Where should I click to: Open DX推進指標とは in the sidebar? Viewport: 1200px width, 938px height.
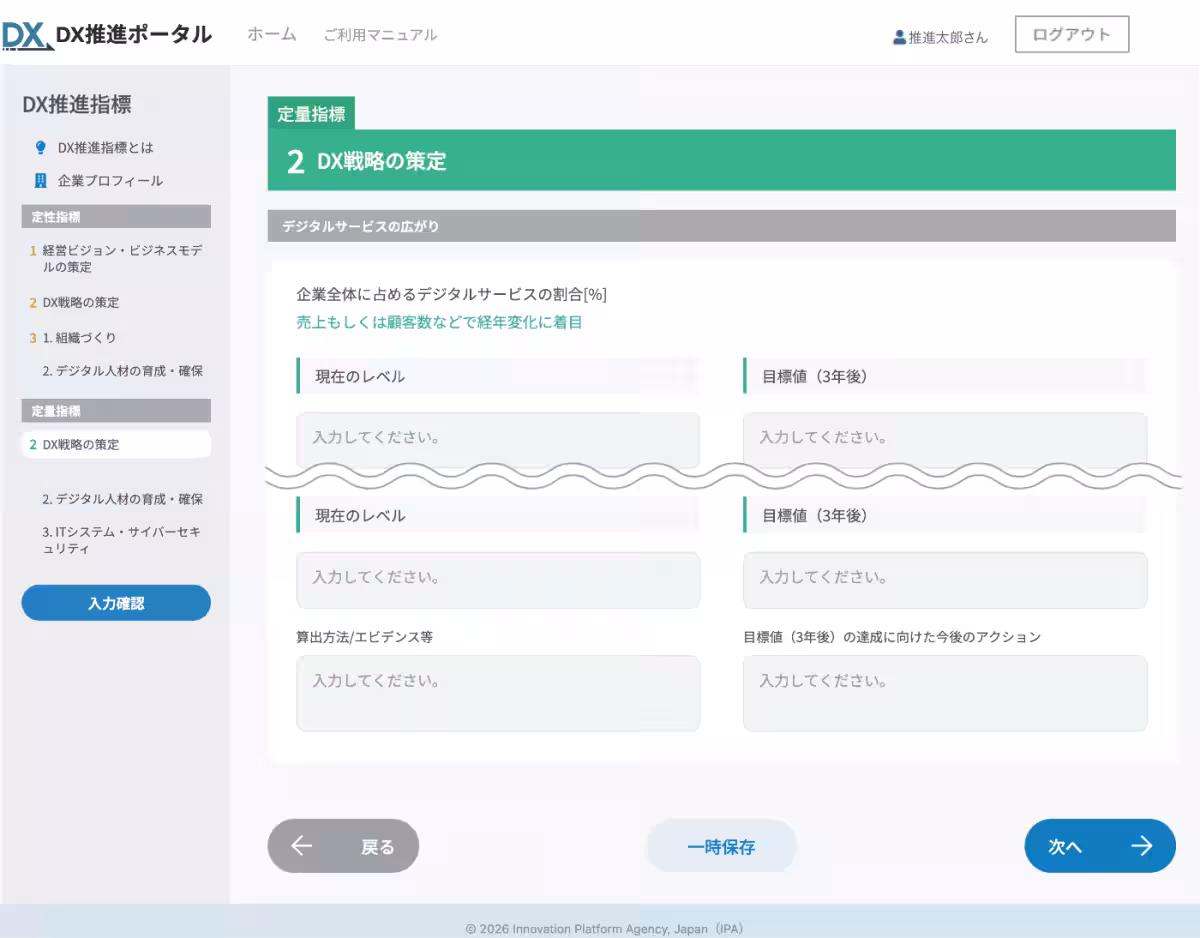[x=105, y=147]
